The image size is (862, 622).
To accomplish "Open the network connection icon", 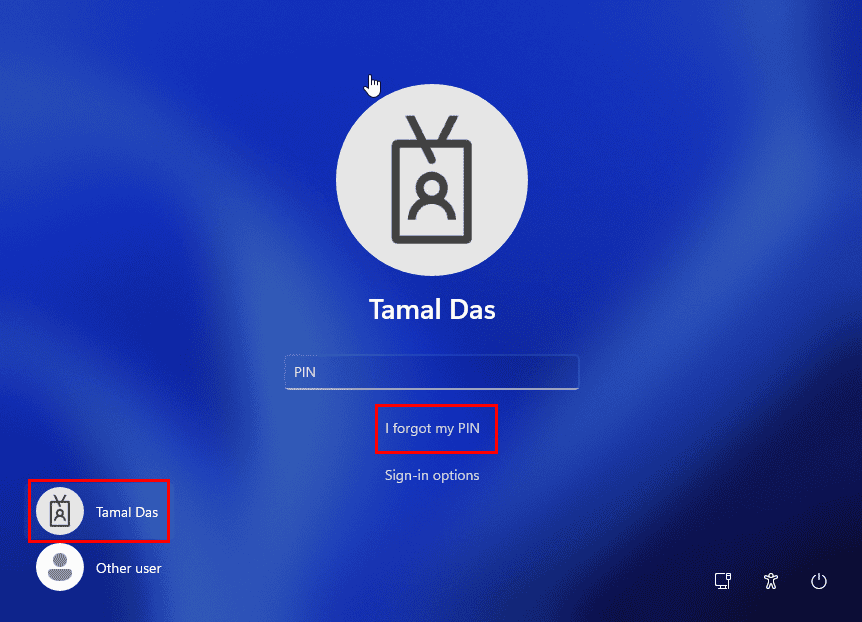I will click(x=723, y=581).
